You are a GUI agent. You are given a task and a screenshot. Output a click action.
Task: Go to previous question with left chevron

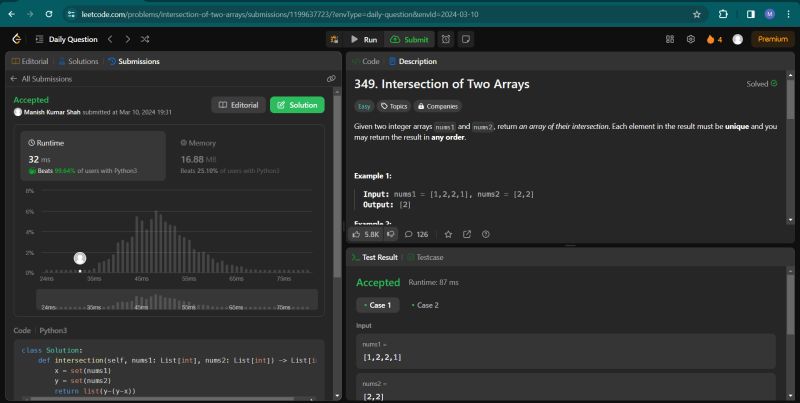pos(110,39)
